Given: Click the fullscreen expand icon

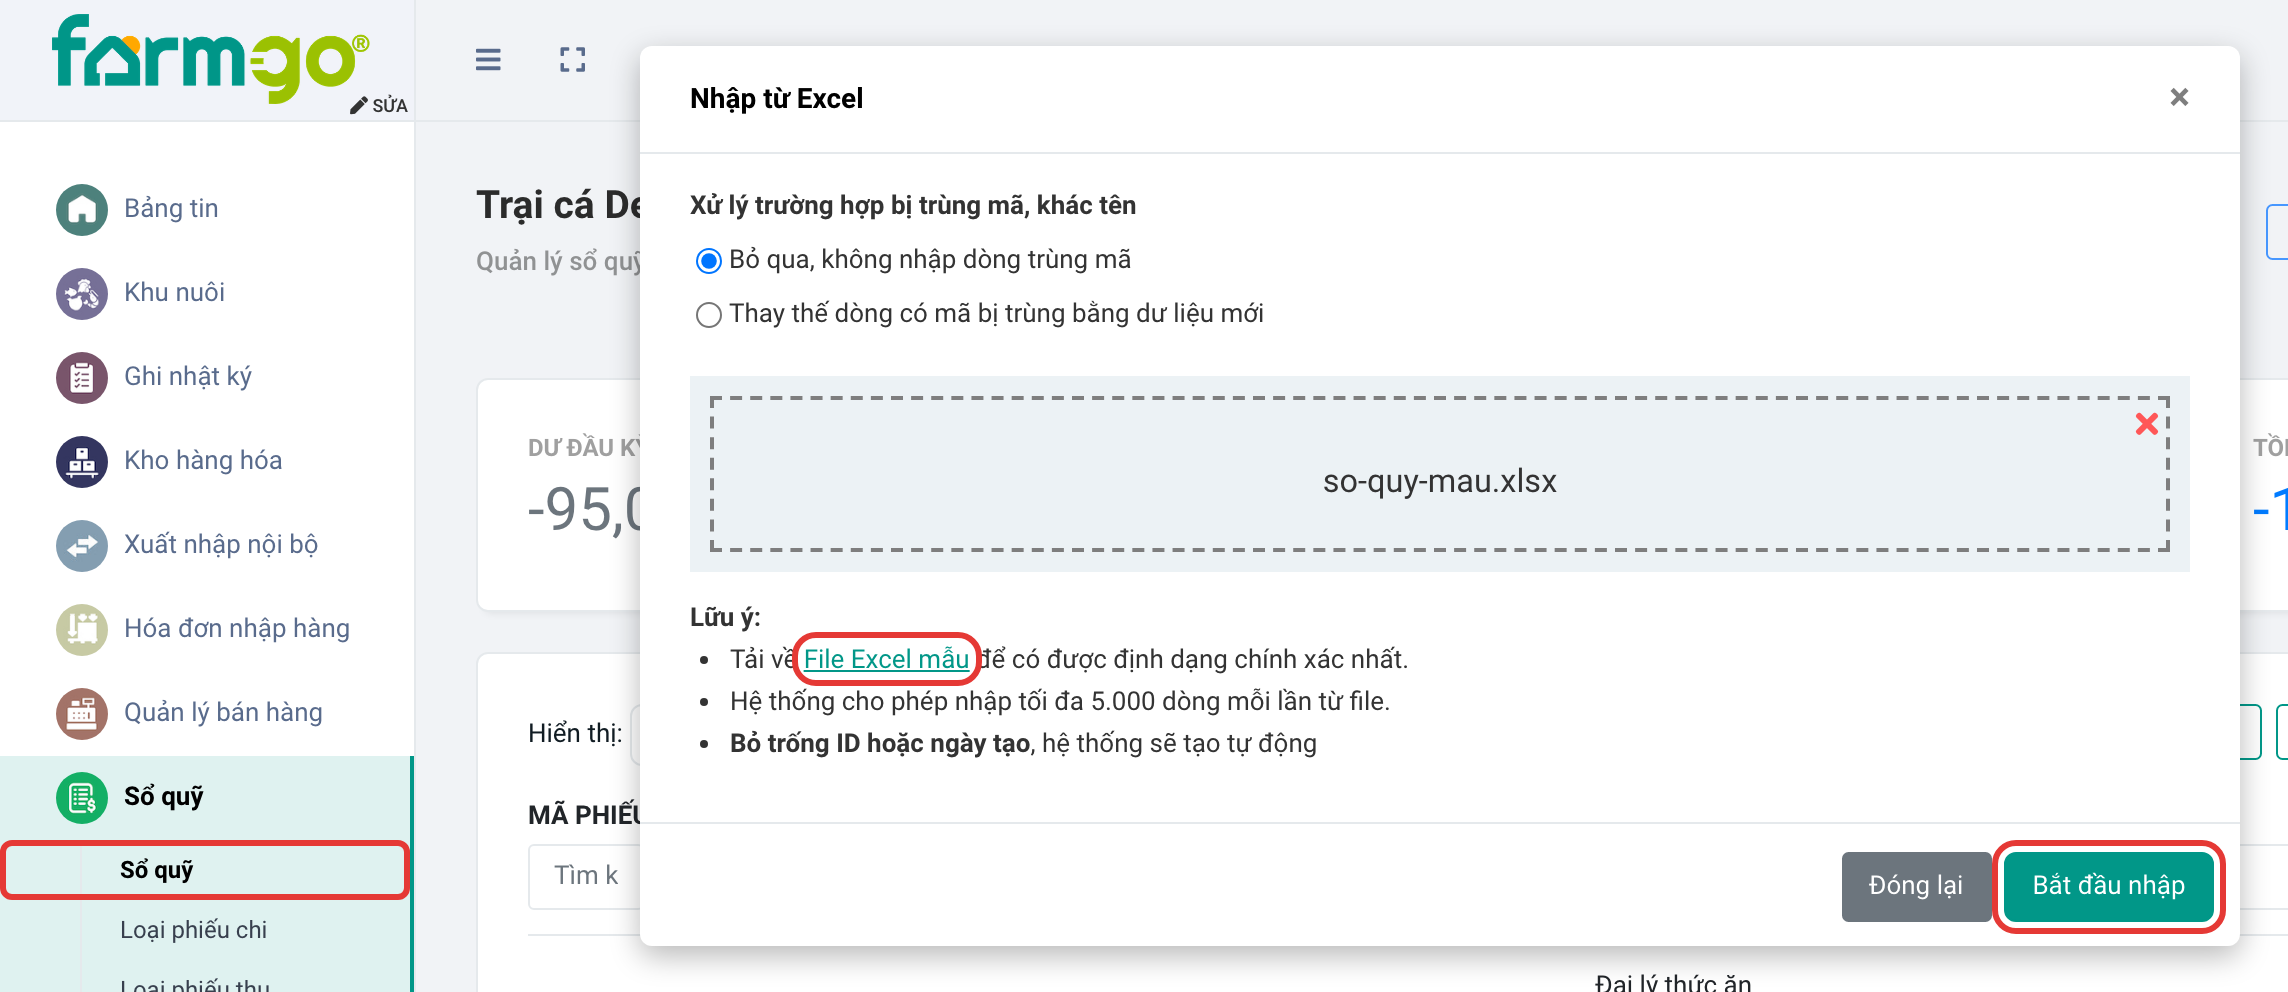Looking at the screenshot, I should coord(573,60).
